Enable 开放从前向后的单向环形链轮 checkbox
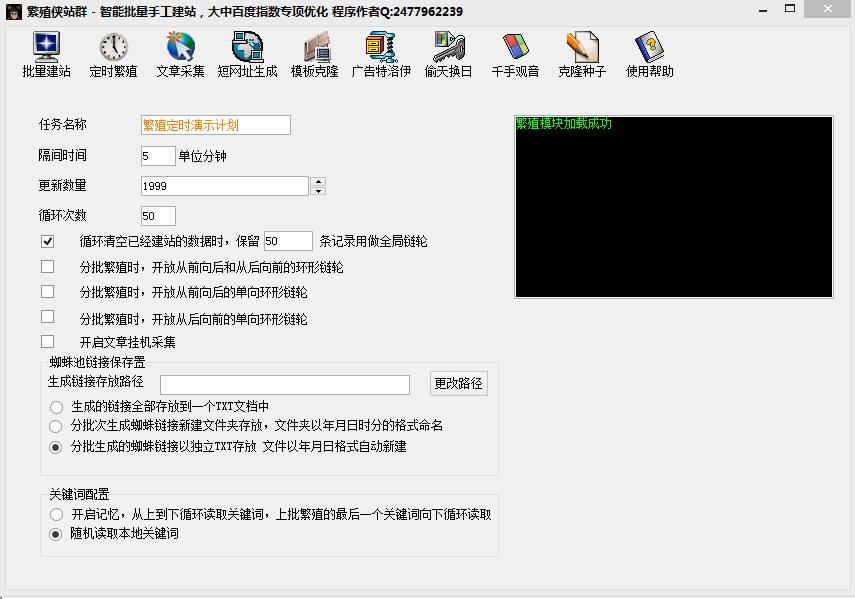 [x=47, y=292]
